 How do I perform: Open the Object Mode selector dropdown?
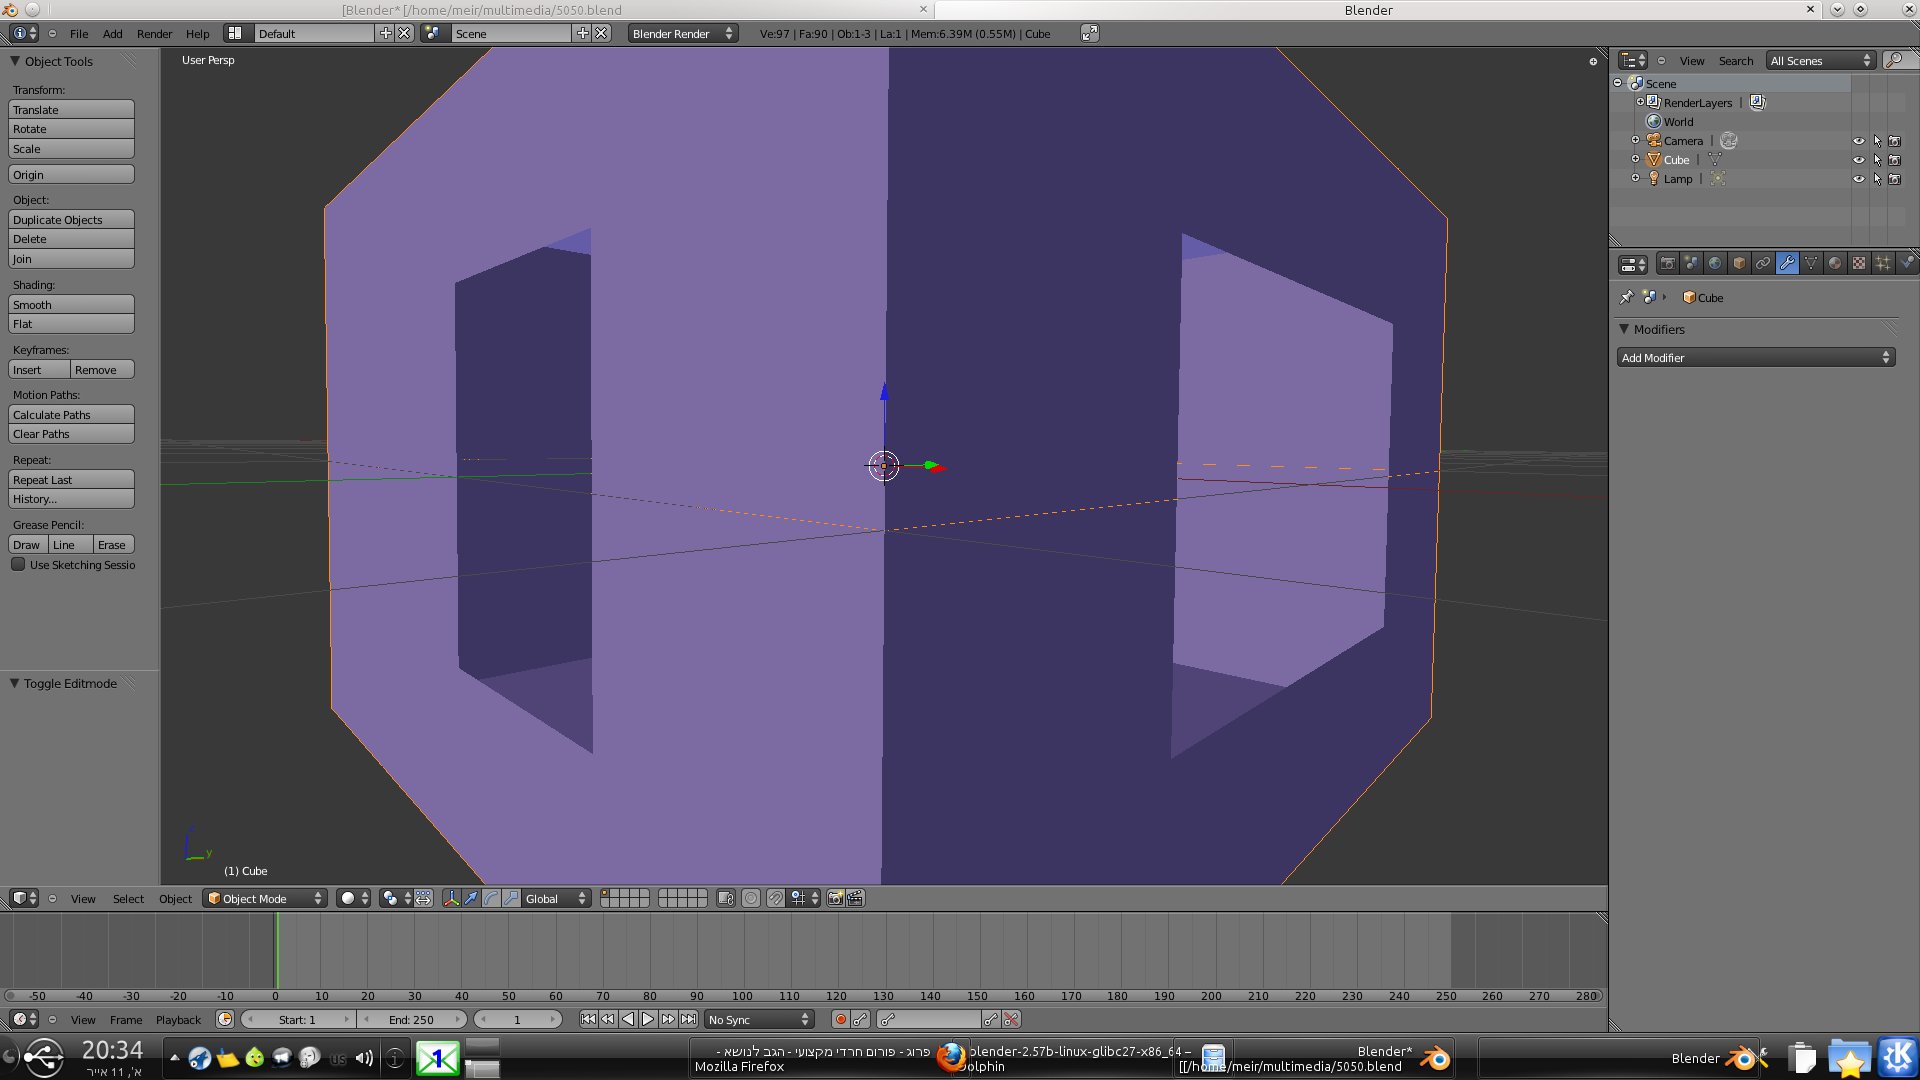(x=266, y=899)
